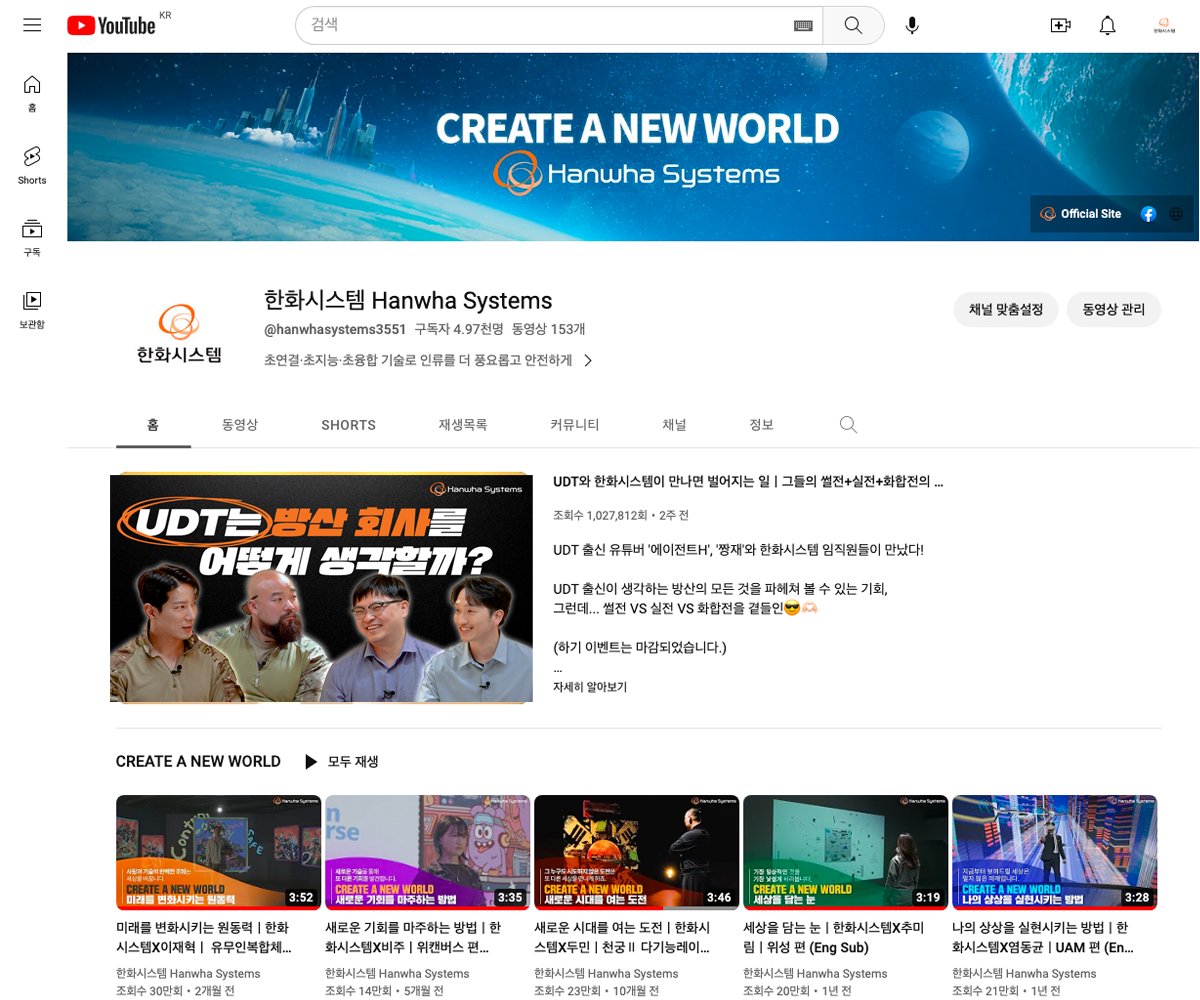The height and width of the screenshot is (1000, 1200).
Task: Click 동영상 관리 button
Action: coord(1114,310)
